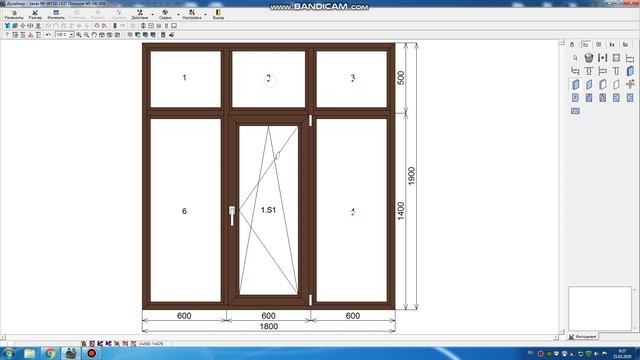Select the opening type icon with red dot
This screenshot has height=360, width=640.
click(576, 98)
